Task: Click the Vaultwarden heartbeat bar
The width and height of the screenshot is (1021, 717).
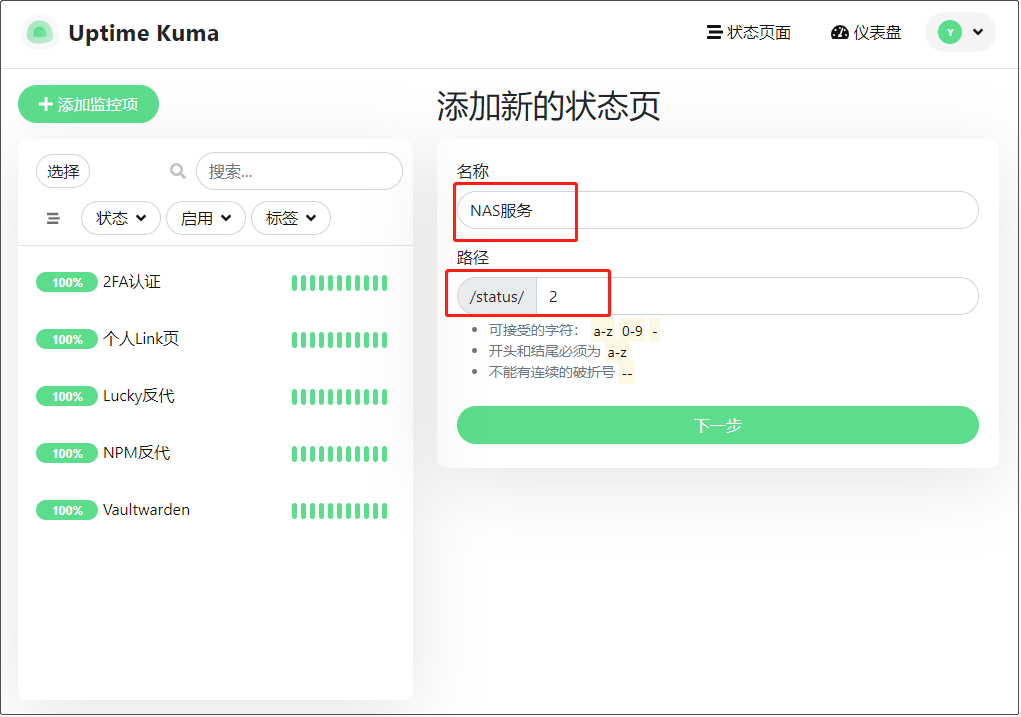Action: pos(339,511)
